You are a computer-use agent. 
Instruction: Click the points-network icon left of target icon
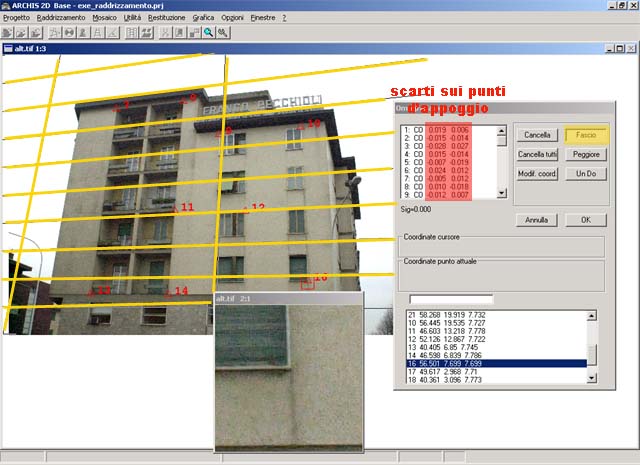pos(55,33)
